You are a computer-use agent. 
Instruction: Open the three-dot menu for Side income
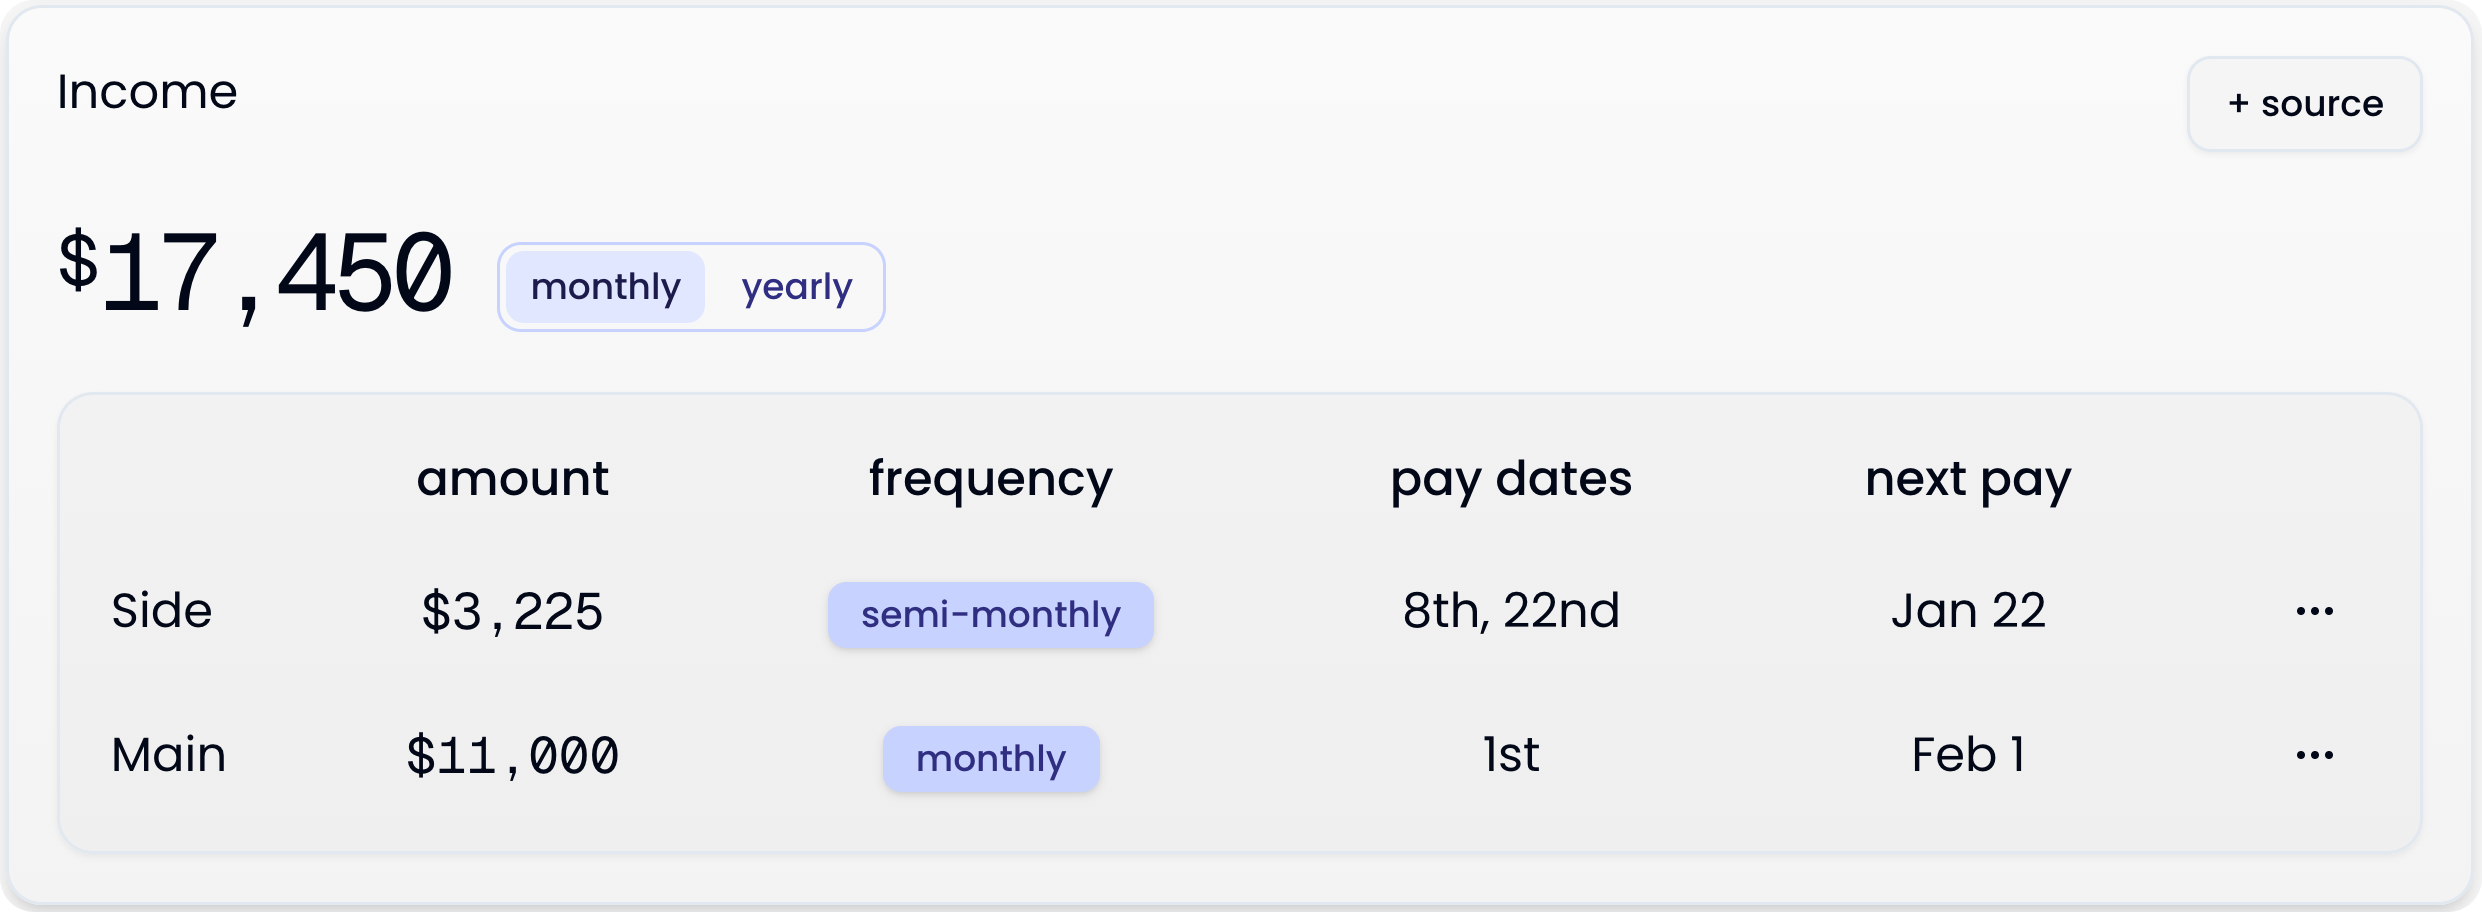coord(2314,611)
